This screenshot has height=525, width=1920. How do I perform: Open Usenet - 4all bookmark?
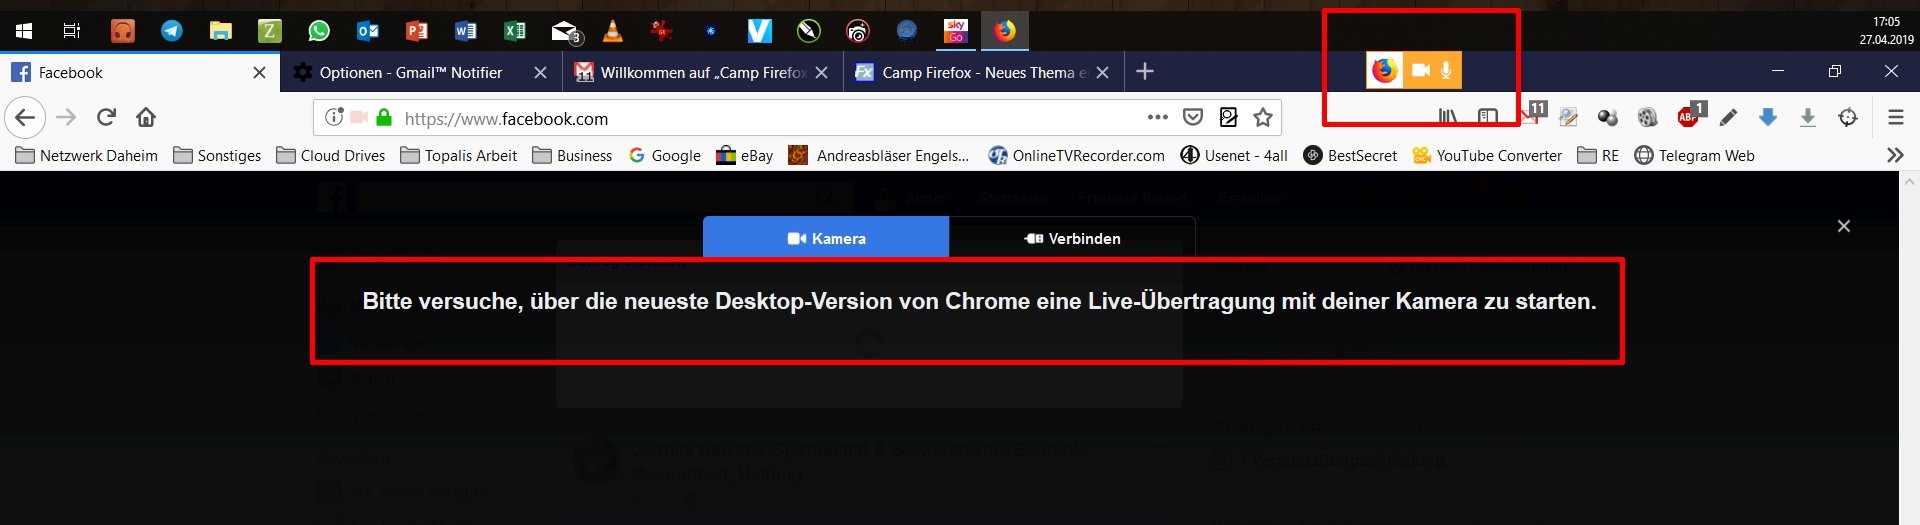tap(1234, 155)
